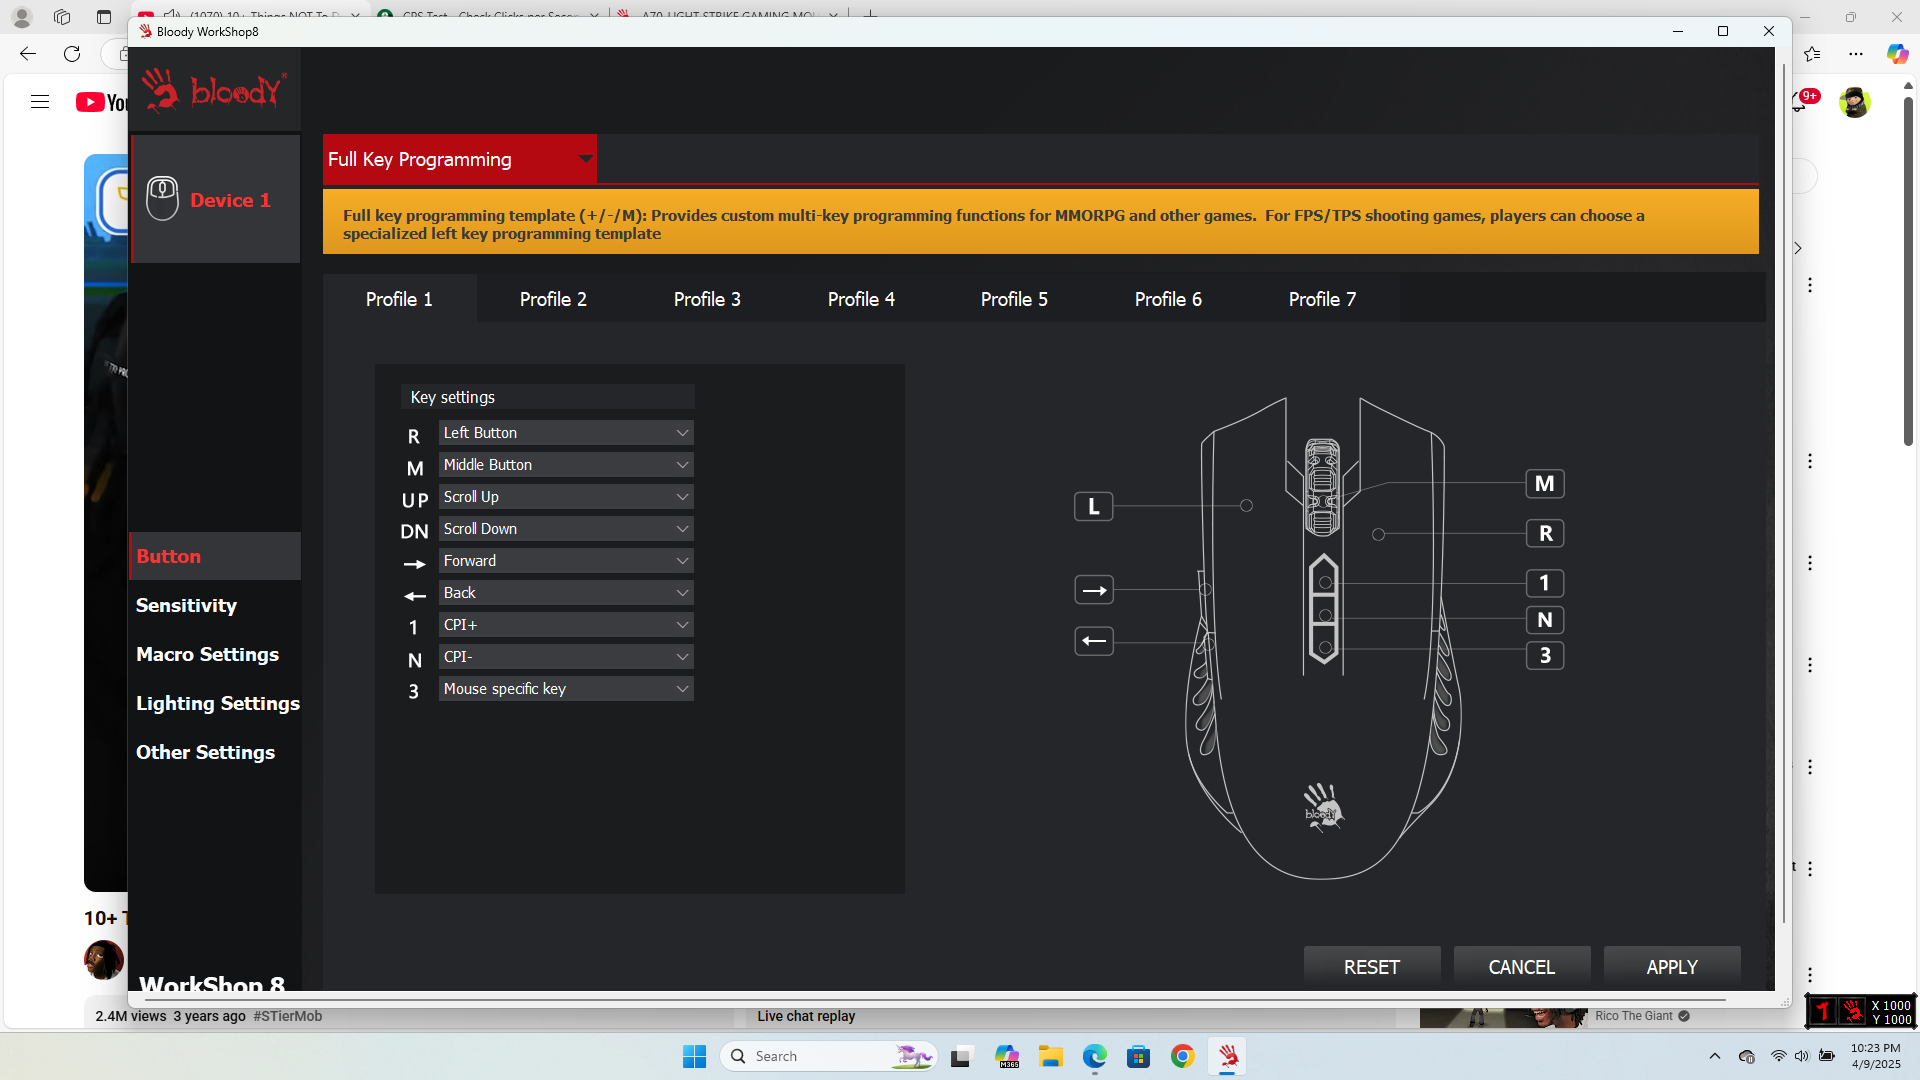Click Windows taskbar Search box
1920x1080 pixels.
(x=828, y=1056)
